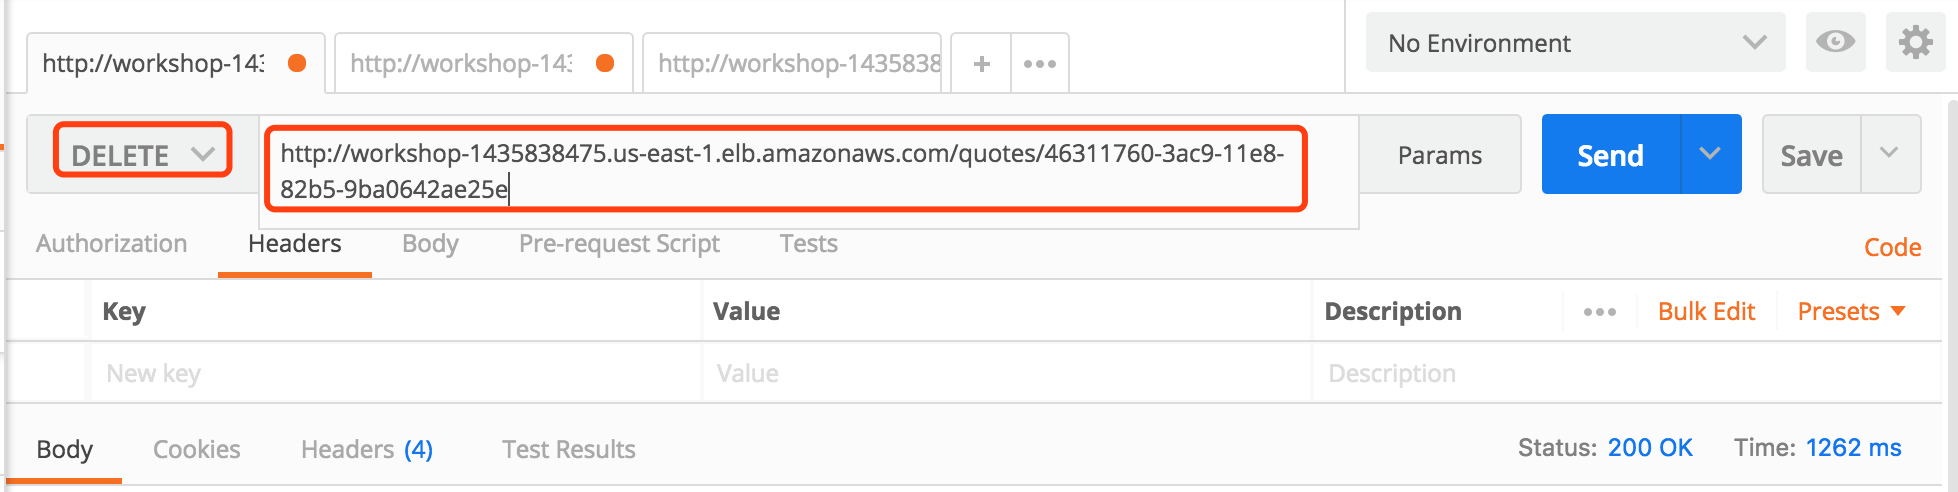Screen dimensions: 1958x492
Task: Expand the Presets dropdown
Action: (x=1851, y=312)
